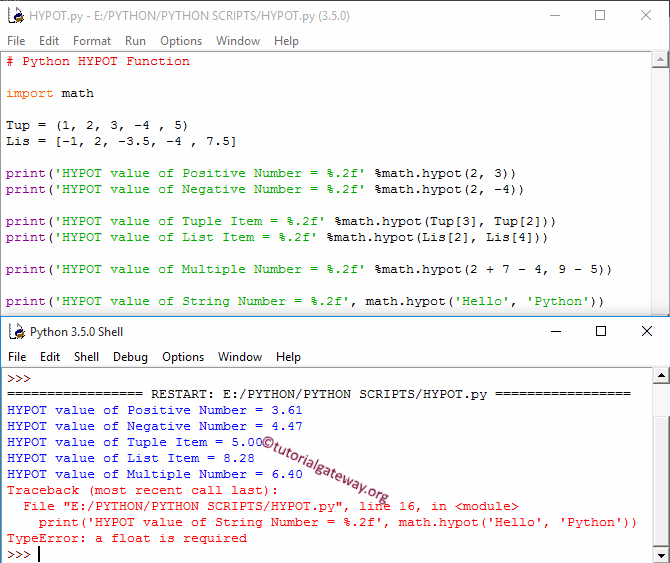Click shell output 'List Item = 8.28'
Viewport: 670px width, 563px height.
point(131,458)
